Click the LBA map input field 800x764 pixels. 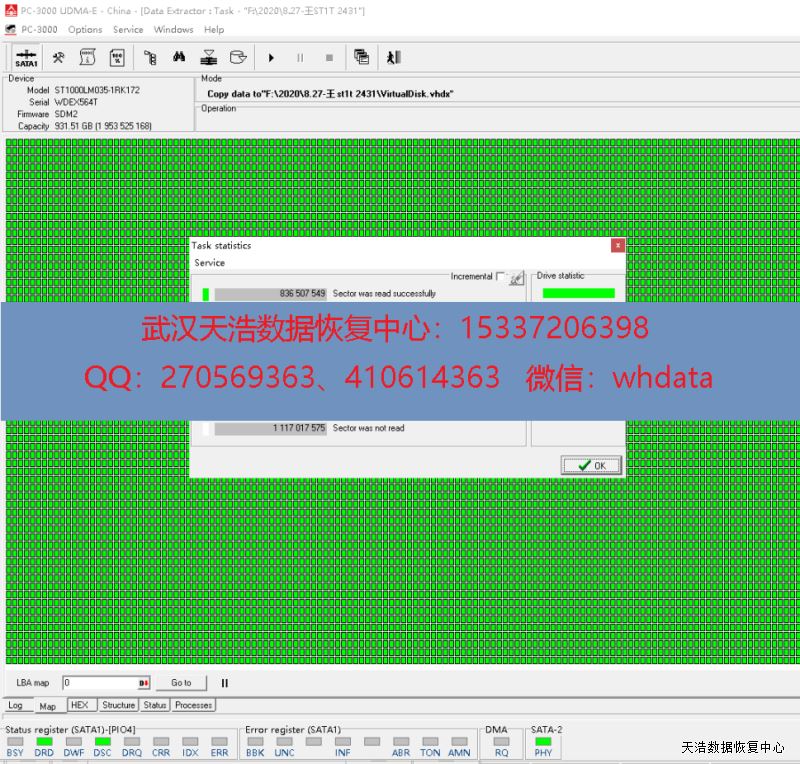point(100,683)
